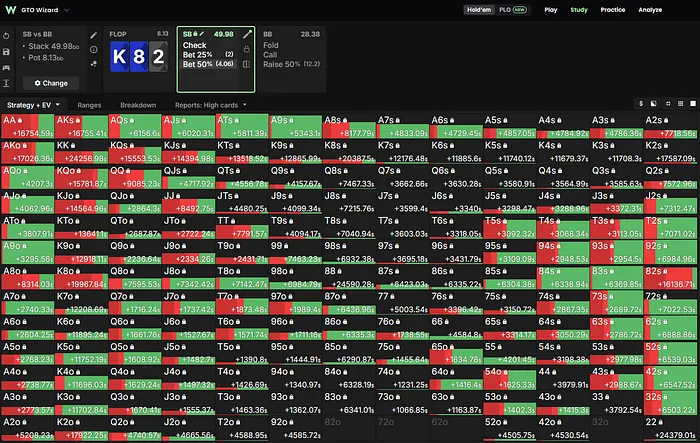Click the save disk icon in sidebar
The height and width of the screenshot is (443, 700).
point(6,52)
